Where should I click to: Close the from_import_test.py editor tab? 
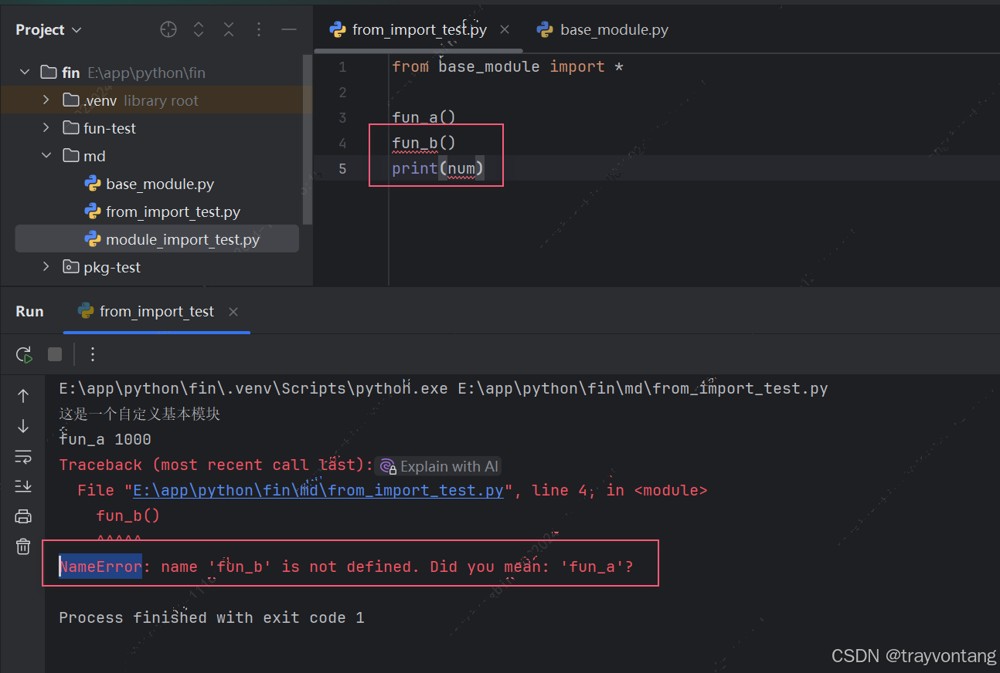point(504,29)
